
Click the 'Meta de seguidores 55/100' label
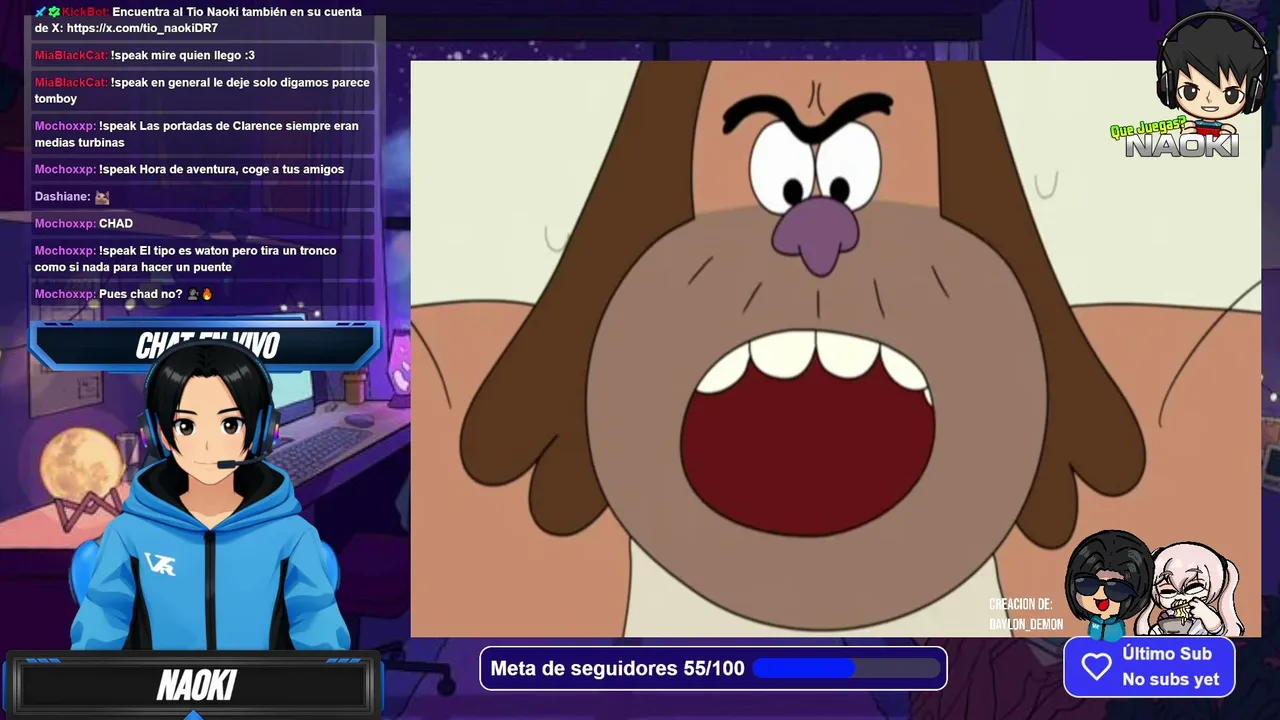pos(617,668)
